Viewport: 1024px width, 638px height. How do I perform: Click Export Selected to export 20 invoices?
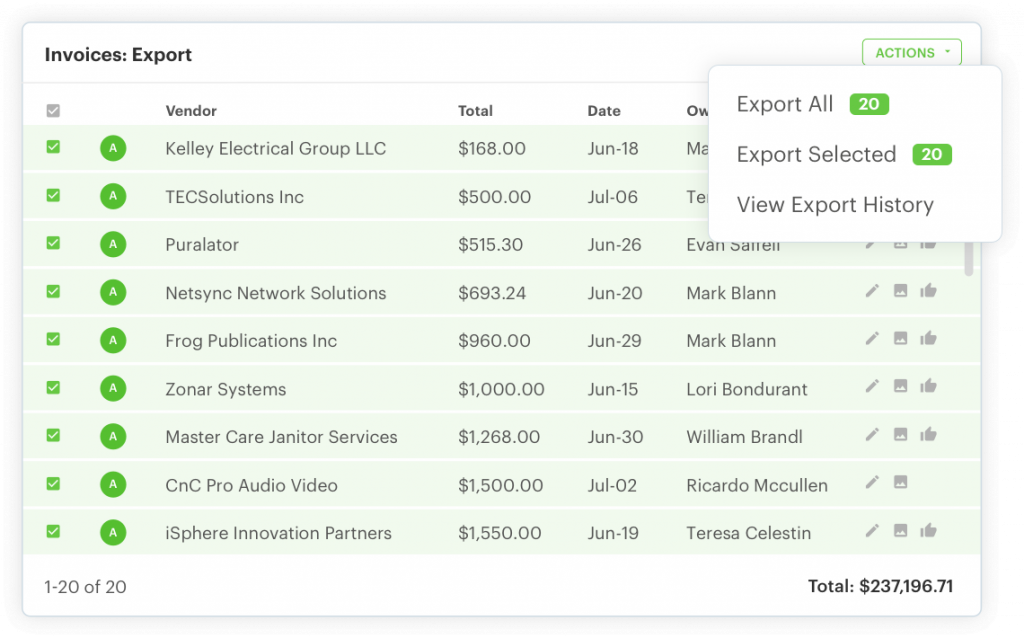(x=816, y=154)
